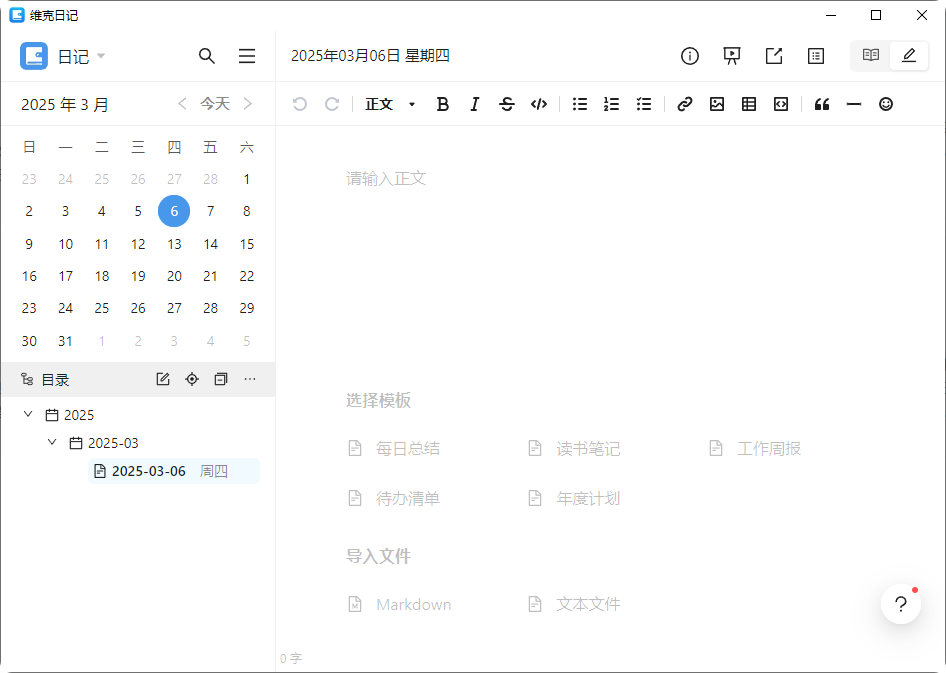
Task: Open the help question mark button
Action: pyautogui.click(x=901, y=604)
